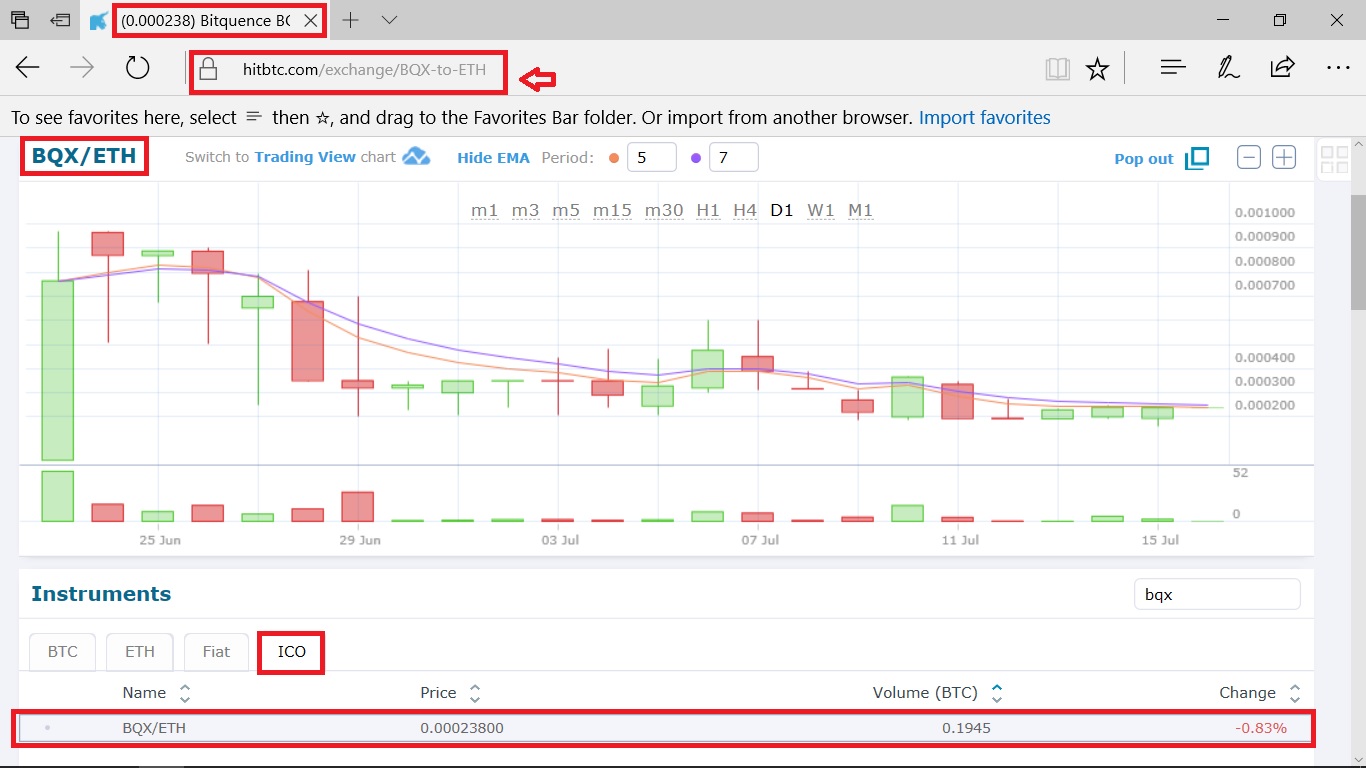Hide the EMA lines
Screen dimensions: 1366x768
pos(493,158)
